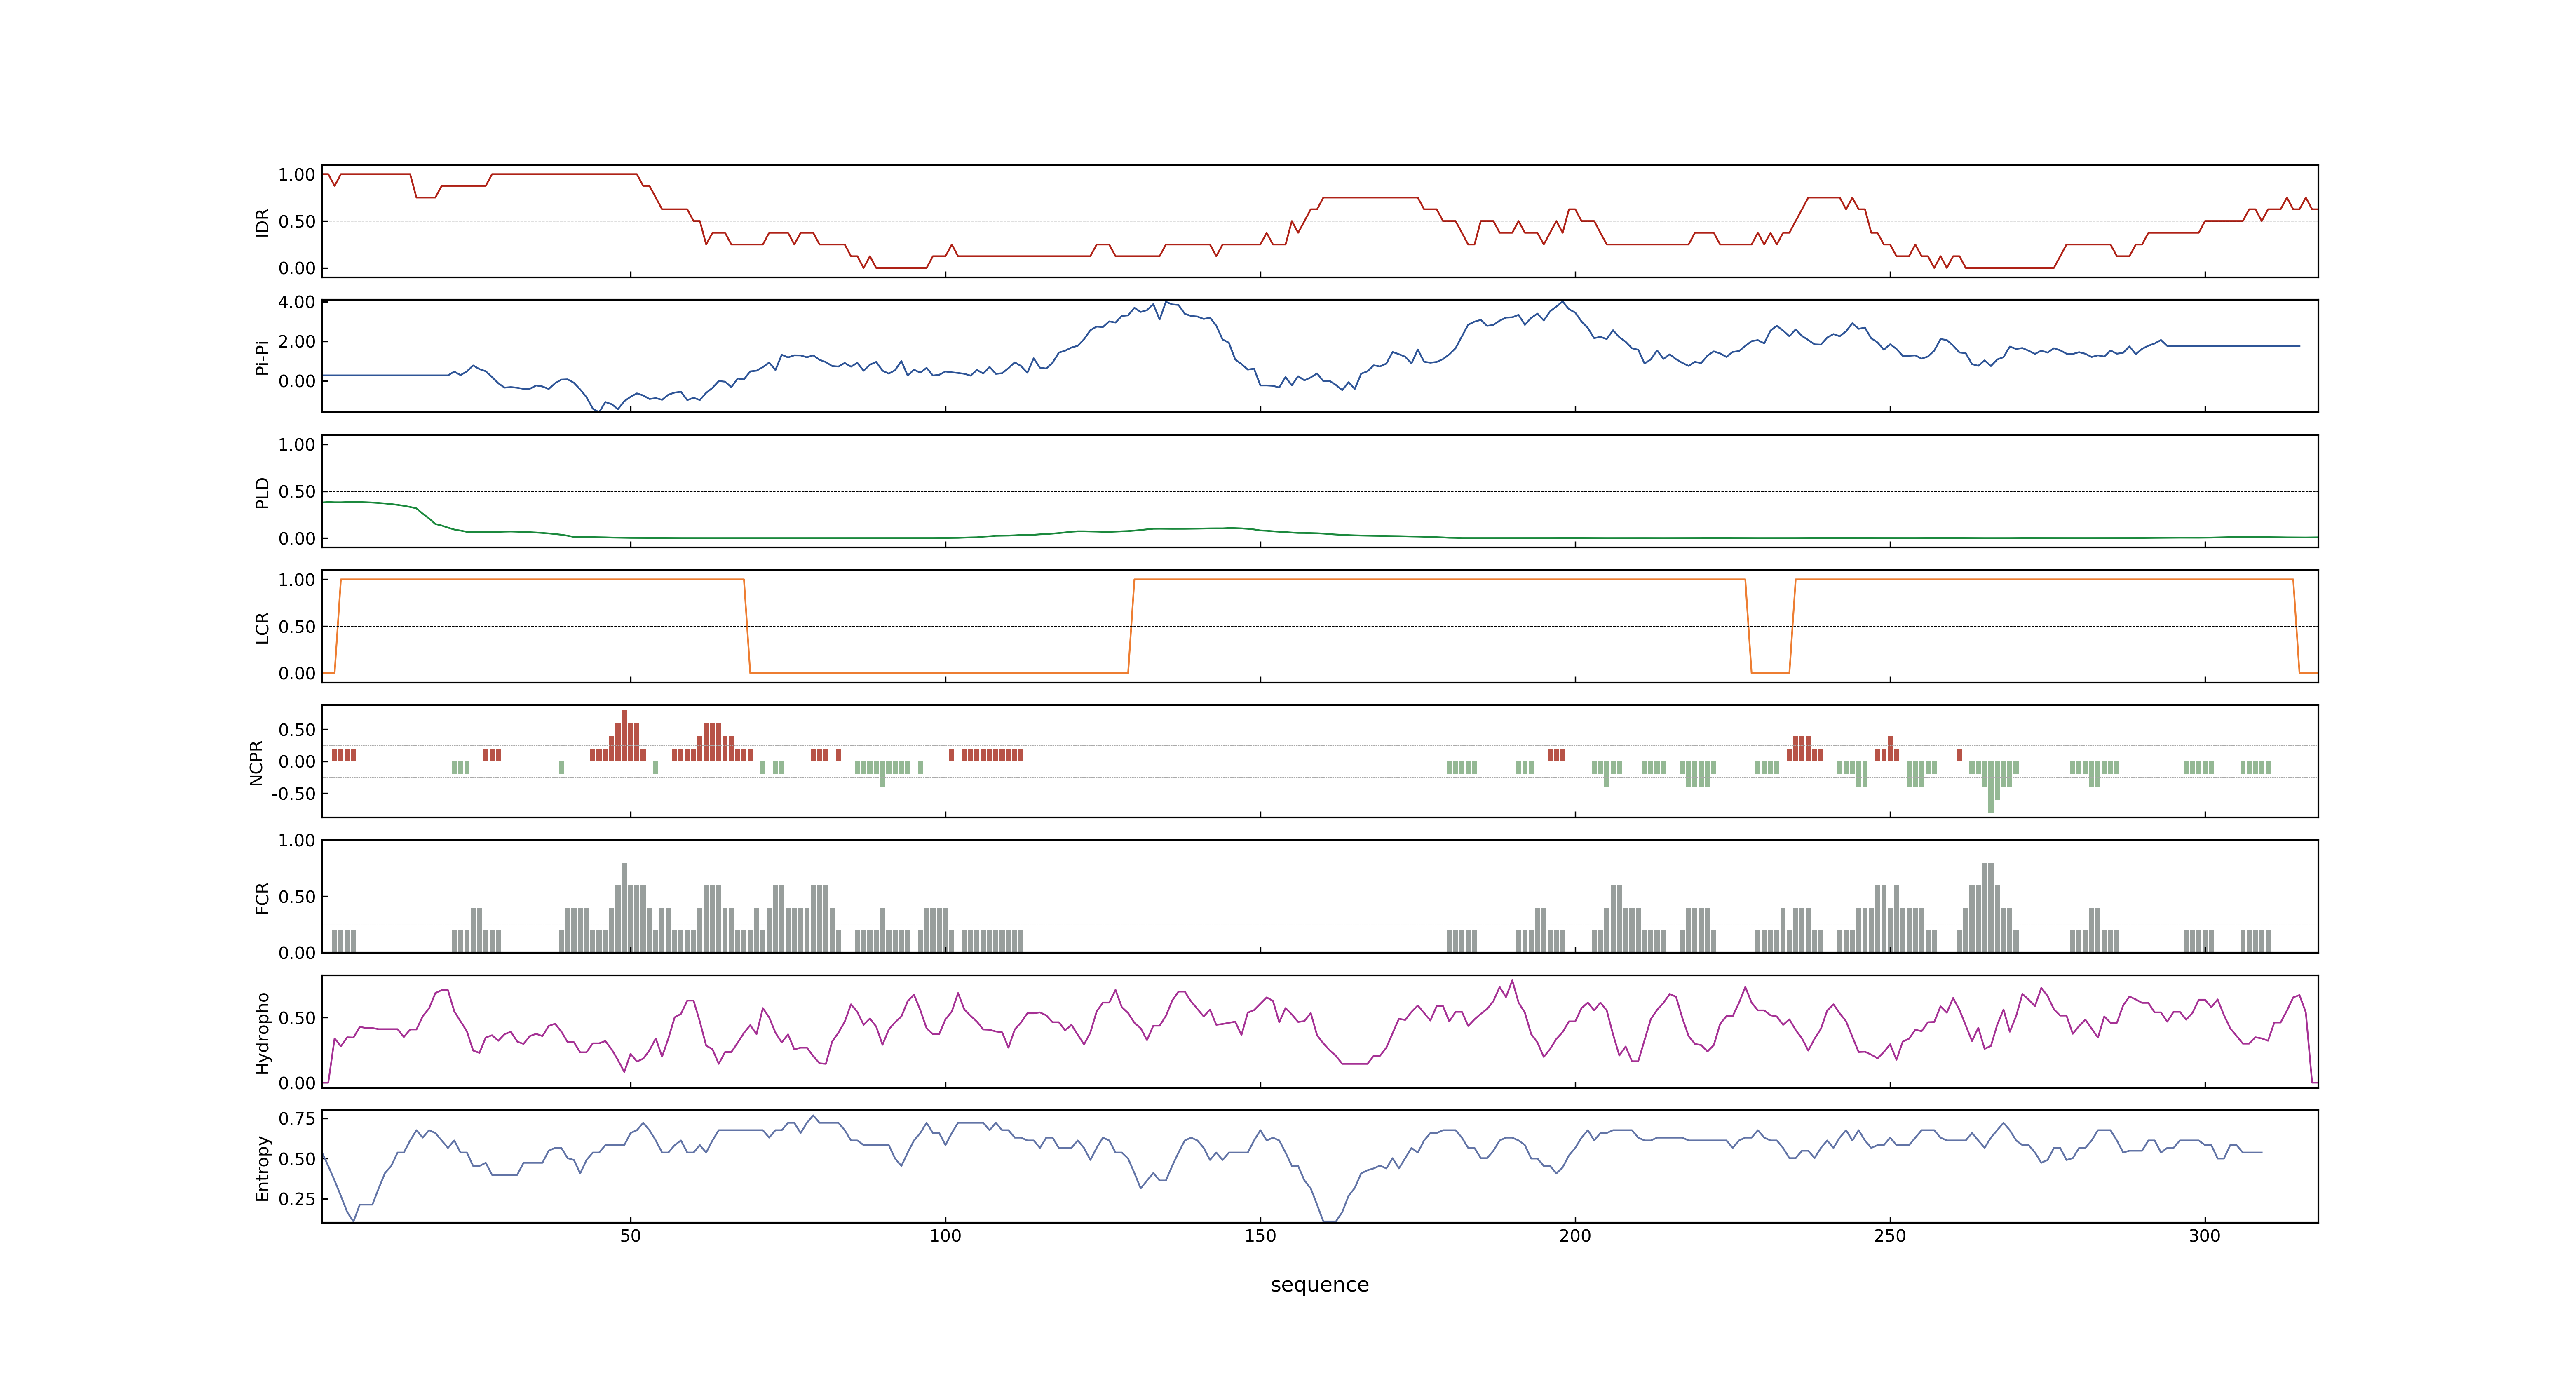Screen dimensions: 2576x1374
Task: Click x-axis tick label 50
Action: pyautogui.click(x=630, y=1235)
